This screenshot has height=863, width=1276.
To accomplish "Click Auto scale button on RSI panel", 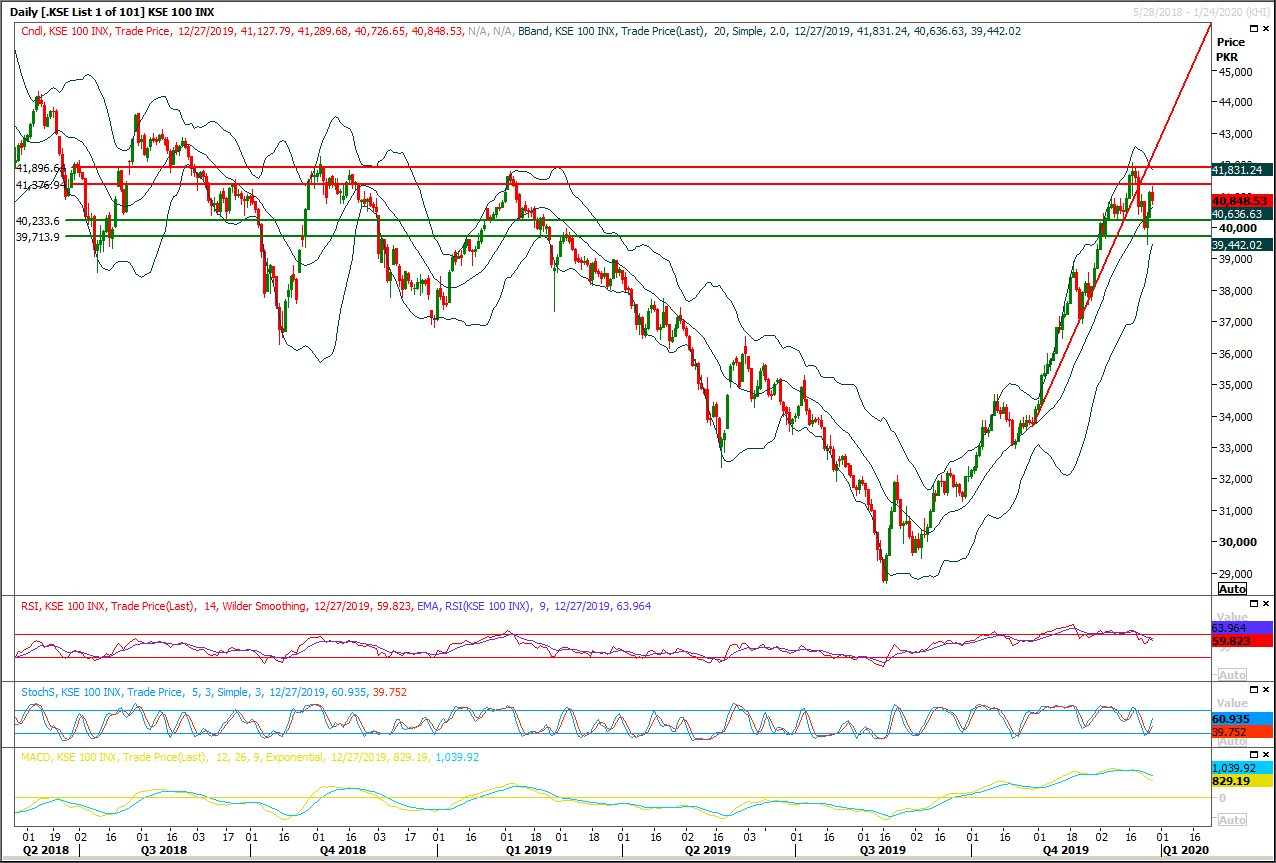I will [1232, 675].
